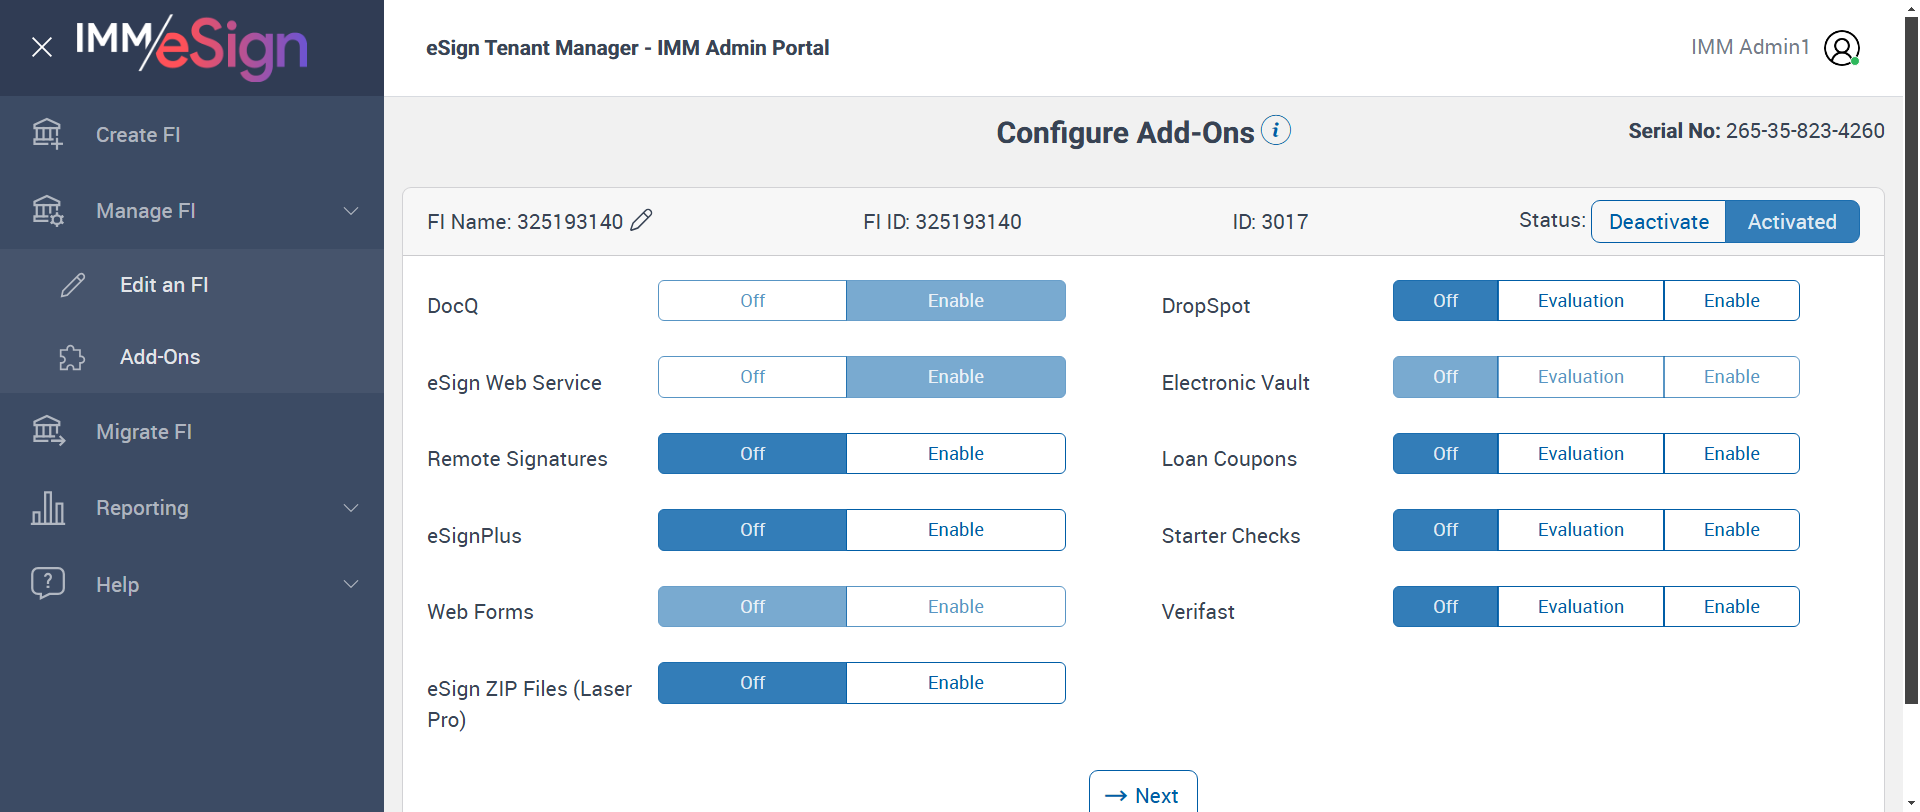Click the Next button
The height and width of the screenshot is (812, 1920).
1143,795
